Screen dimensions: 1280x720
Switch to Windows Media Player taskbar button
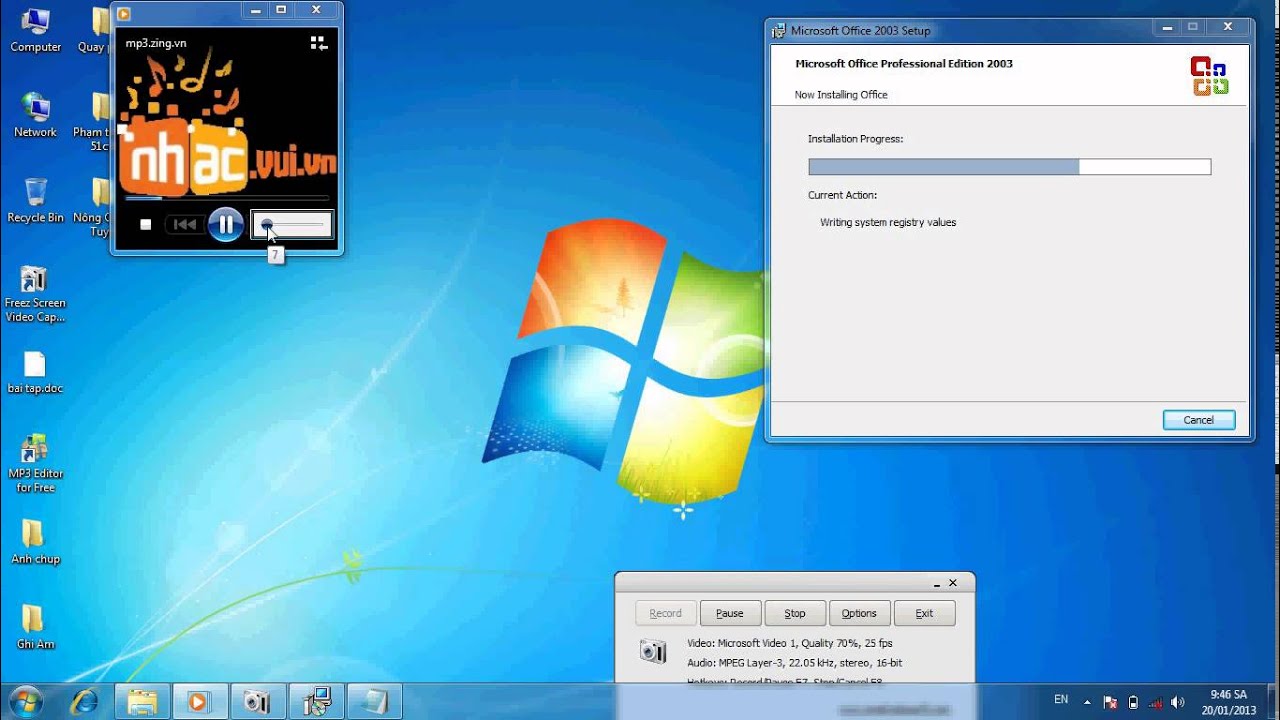point(200,701)
